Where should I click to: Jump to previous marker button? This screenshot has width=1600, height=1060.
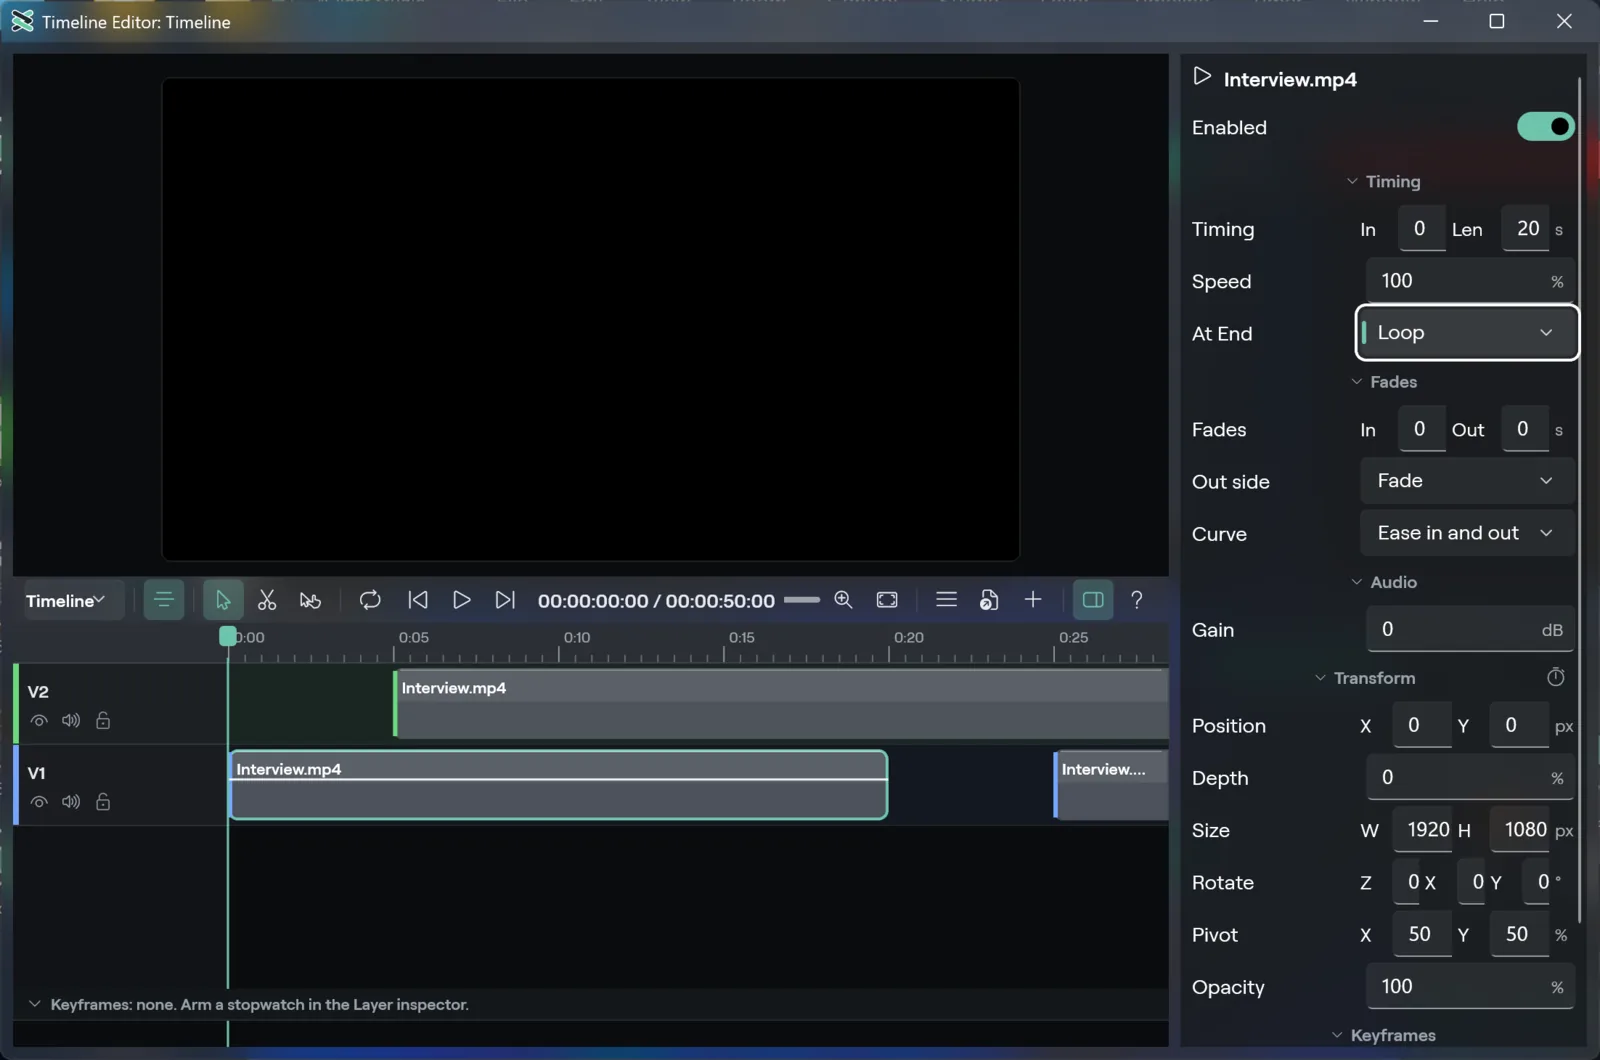(418, 600)
